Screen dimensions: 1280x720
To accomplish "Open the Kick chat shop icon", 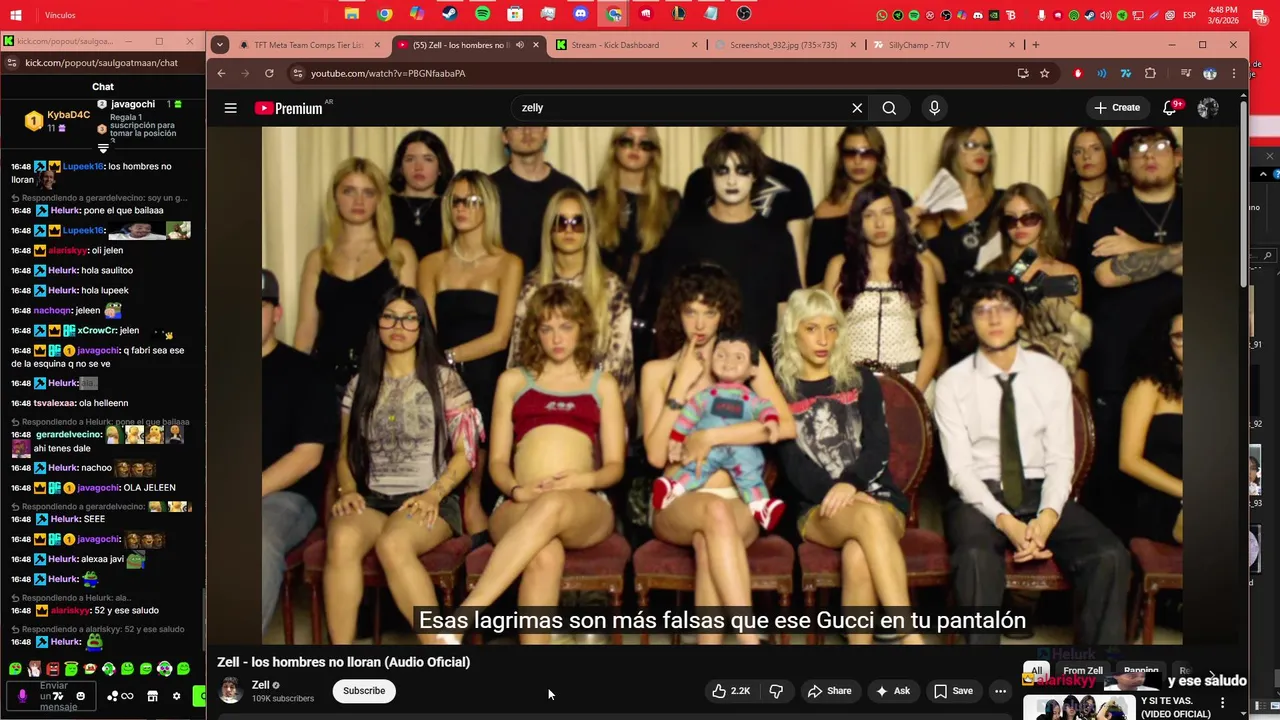I will point(152,696).
